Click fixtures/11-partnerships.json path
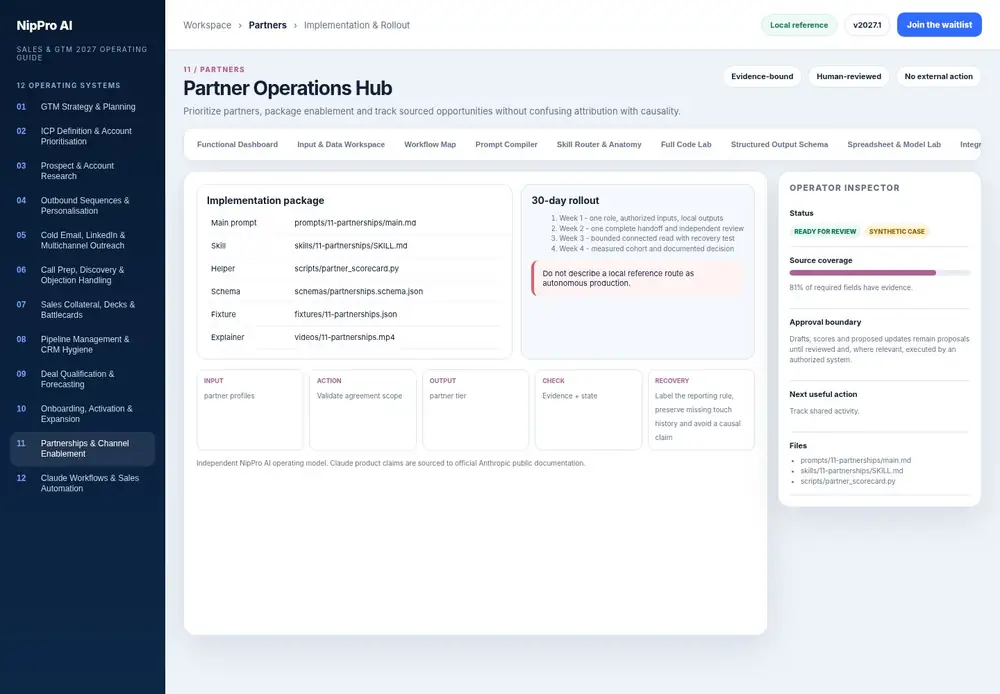1000x694 pixels. tap(346, 314)
